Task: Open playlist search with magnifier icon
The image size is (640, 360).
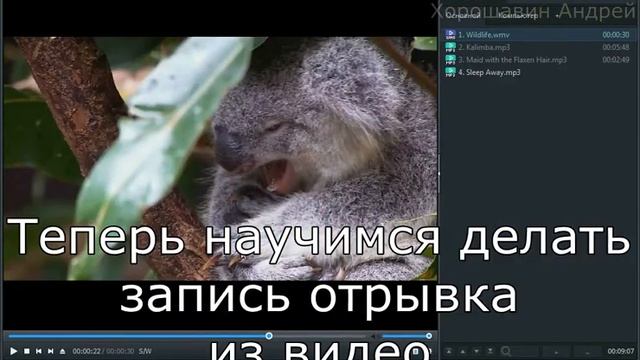Action: click(506, 351)
